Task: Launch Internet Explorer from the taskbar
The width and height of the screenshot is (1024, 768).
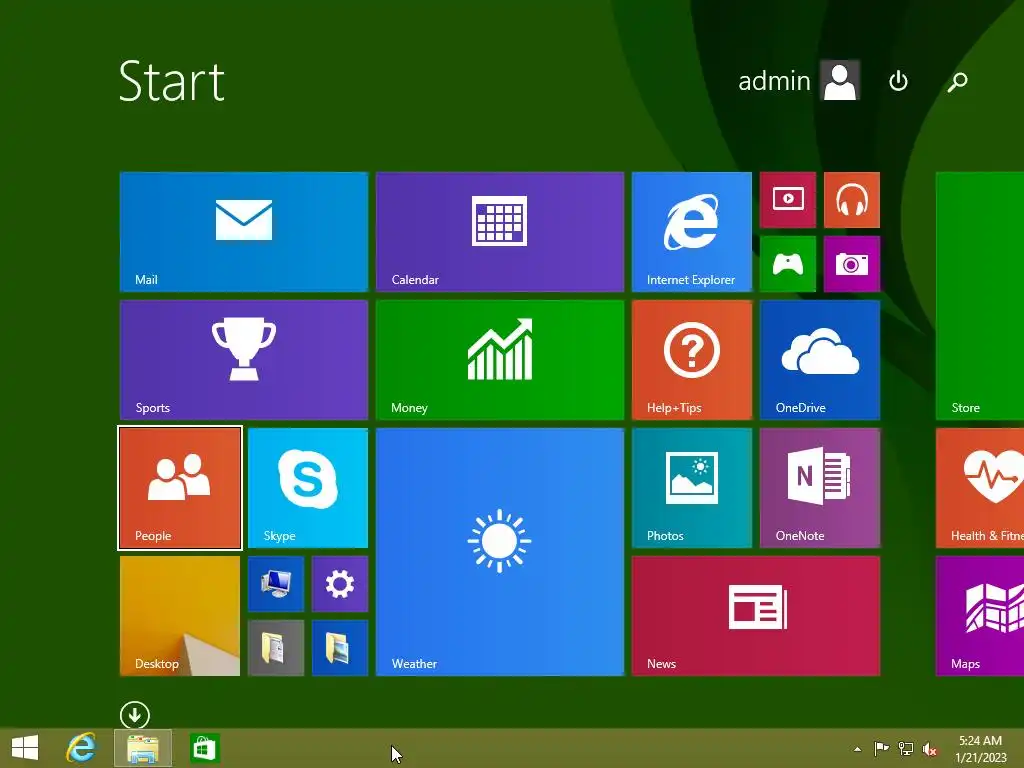Action: point(81,748)
